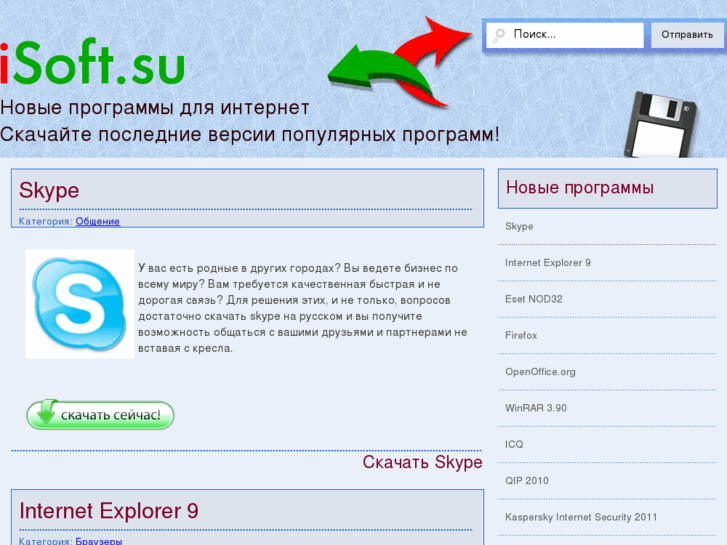Viewport: 727px width, 545px height.
Task: Focus the Поиск search input field
Action: coord(565,35)
